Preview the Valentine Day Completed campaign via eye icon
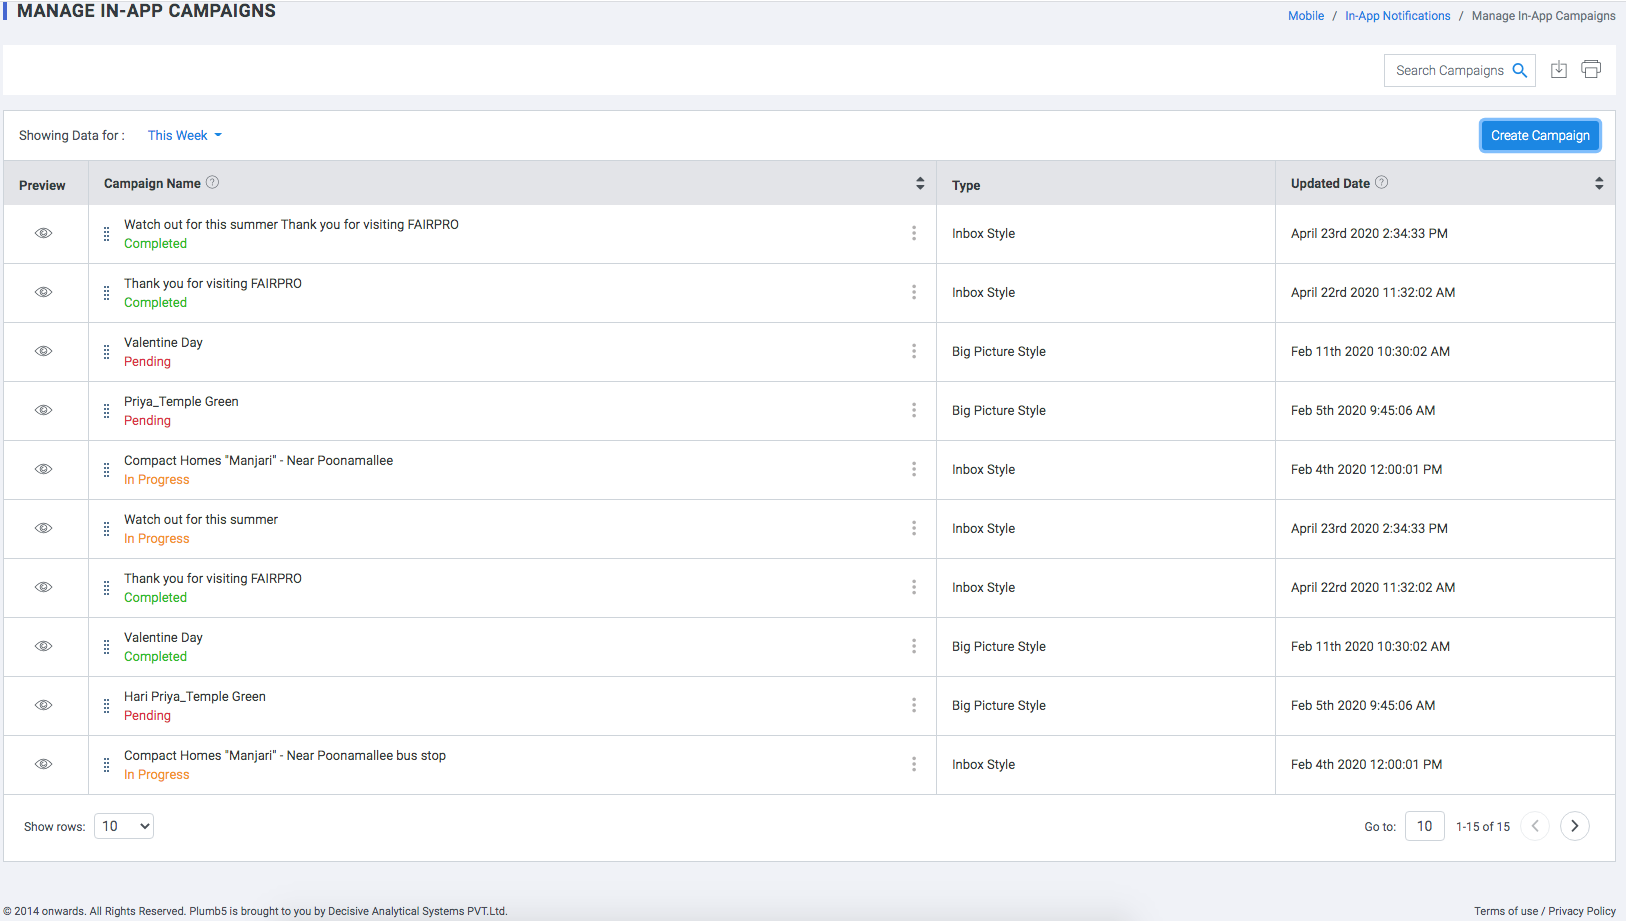1626x921 pixels. pos(44,646)
